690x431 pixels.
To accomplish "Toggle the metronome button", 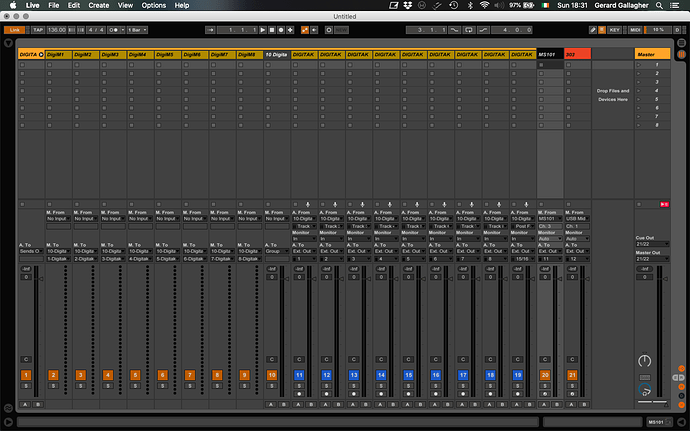I will [114, 30].
